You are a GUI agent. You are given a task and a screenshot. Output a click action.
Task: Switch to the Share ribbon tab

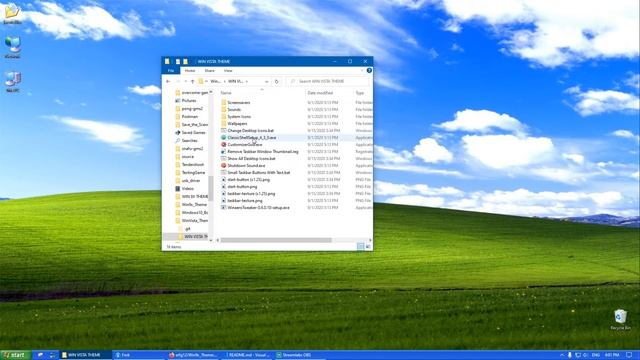(209, 71)
